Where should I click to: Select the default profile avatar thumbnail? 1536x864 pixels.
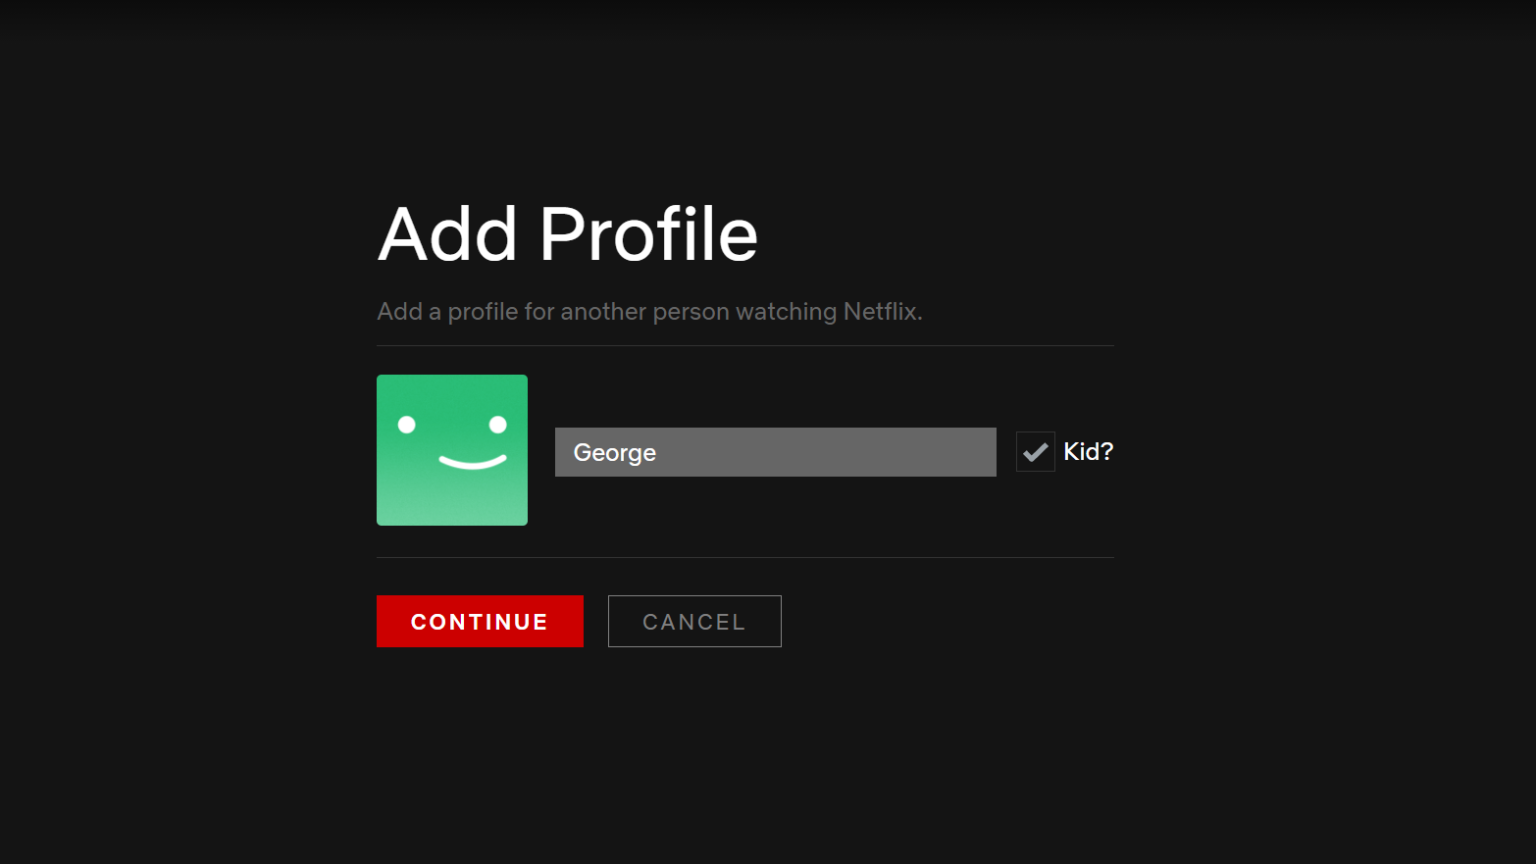pyautogui.click(x=452, y=450)
